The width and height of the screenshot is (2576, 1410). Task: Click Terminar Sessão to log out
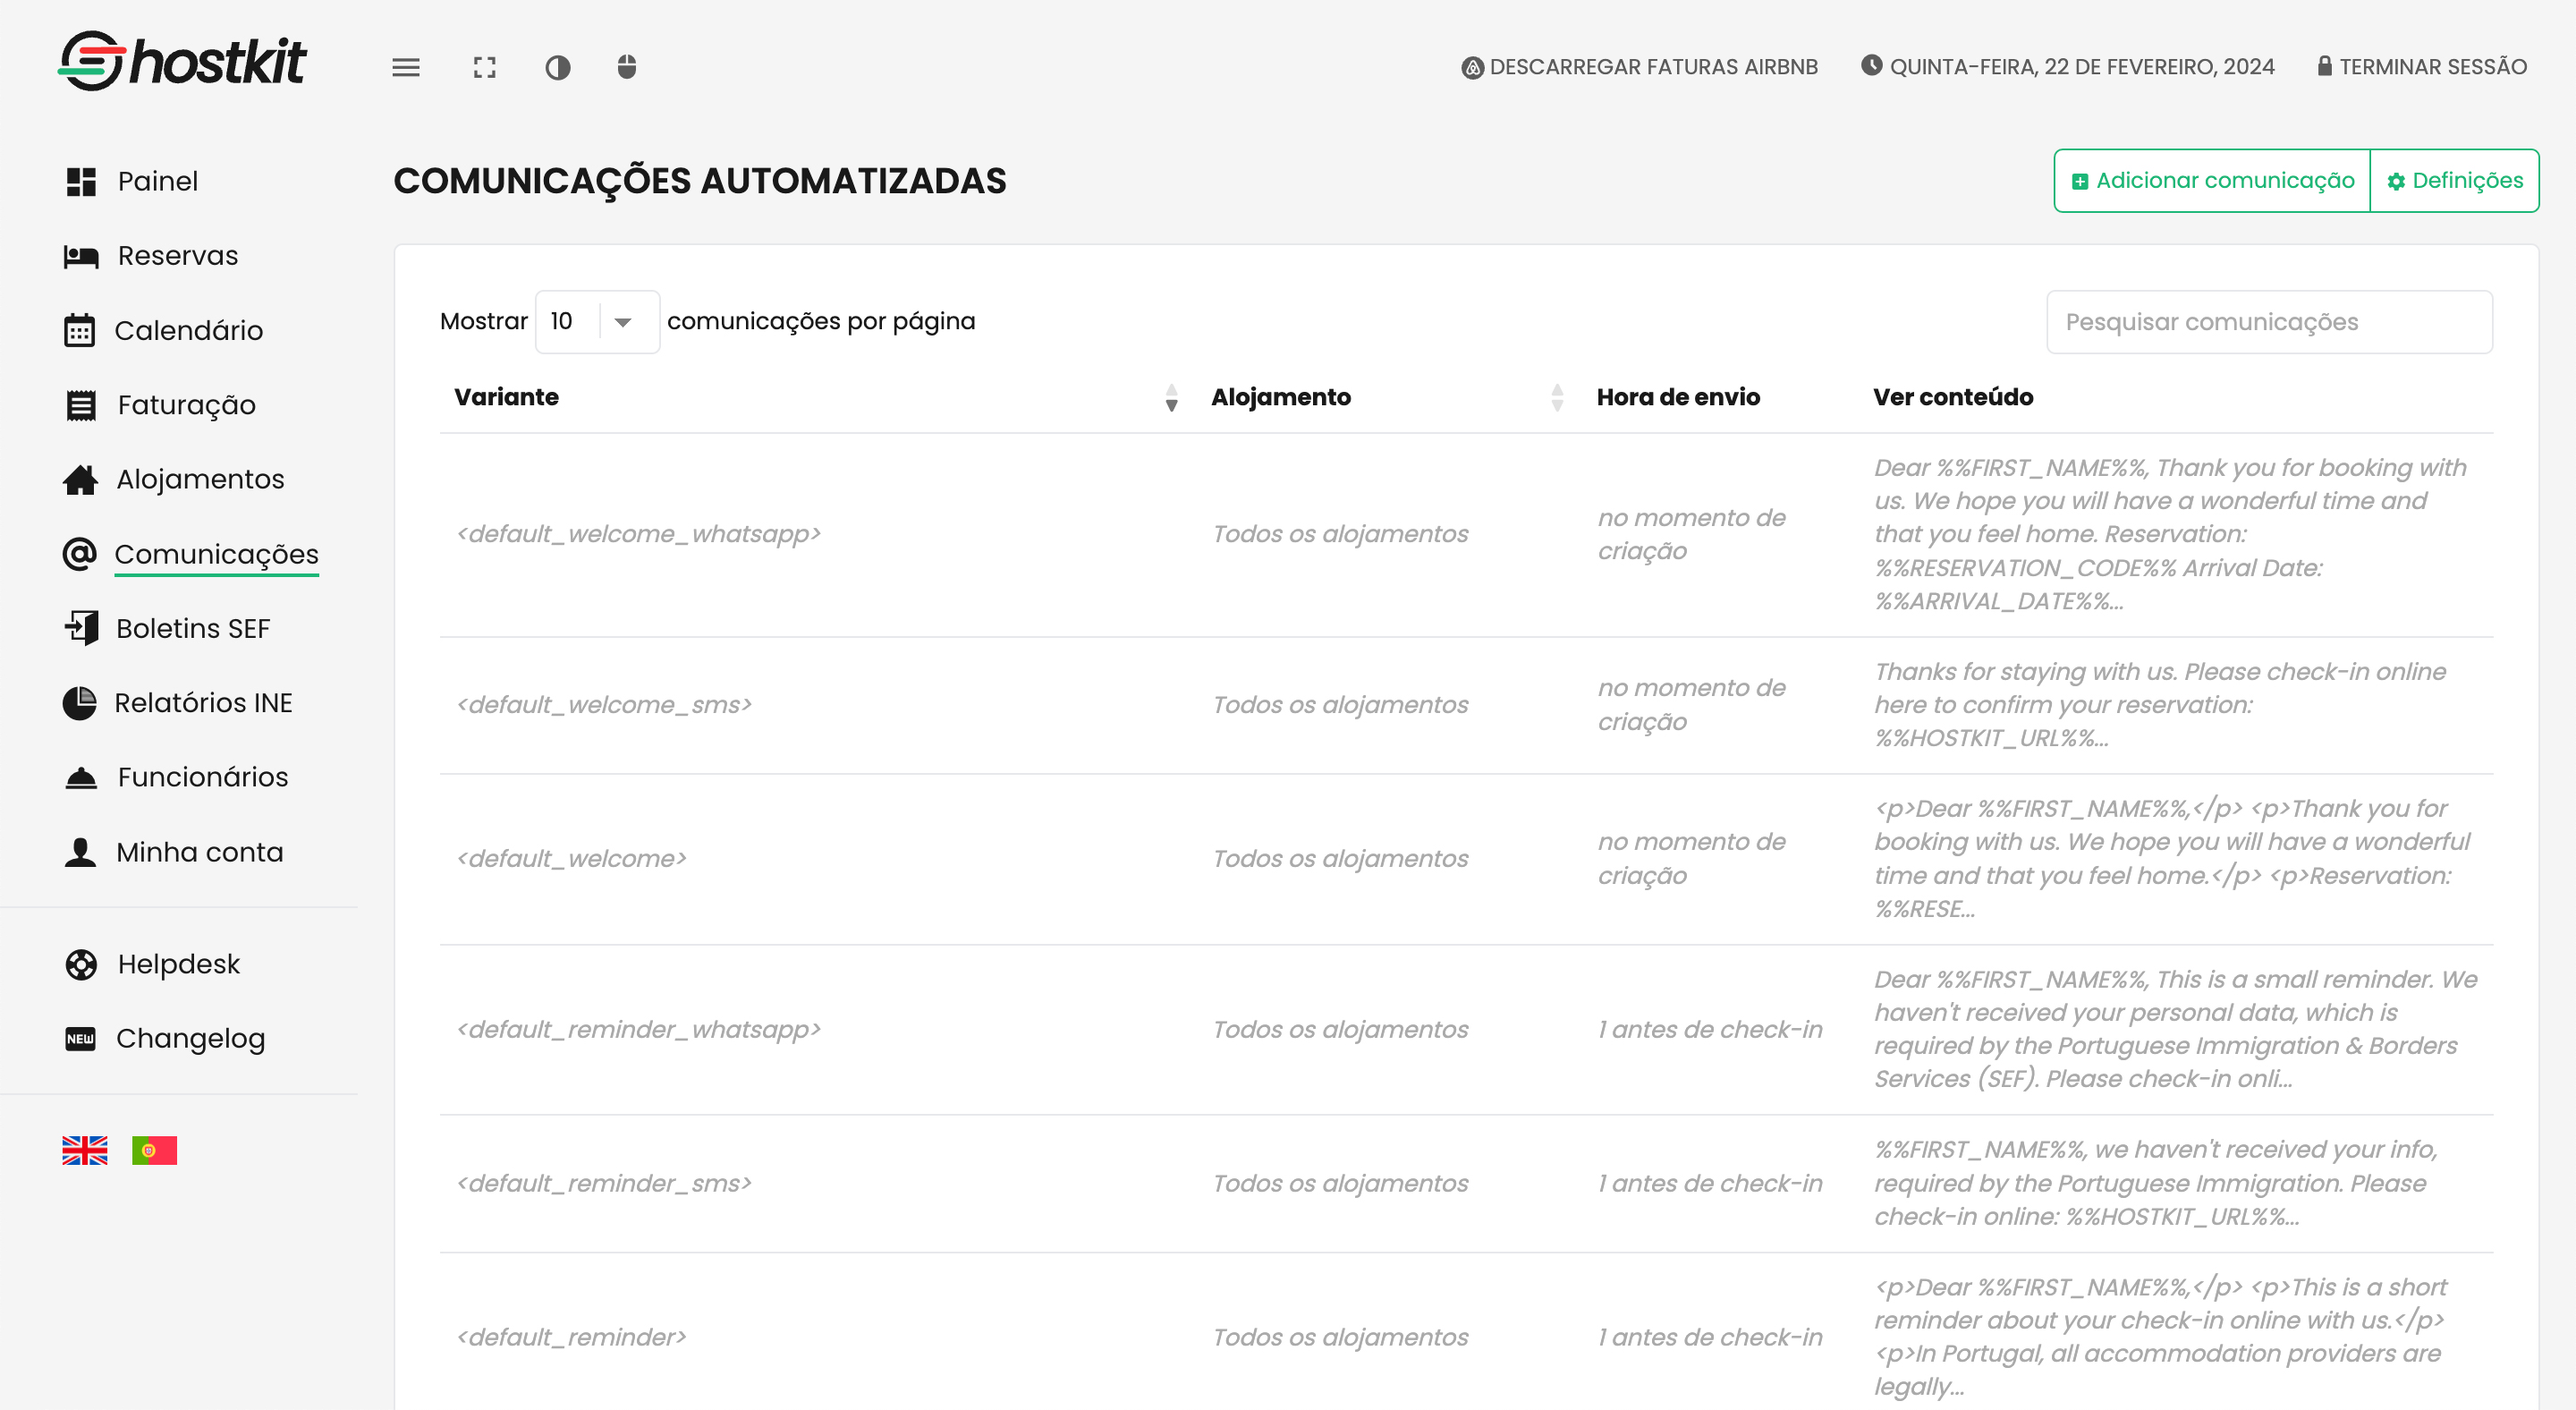tap(2422, 67)
